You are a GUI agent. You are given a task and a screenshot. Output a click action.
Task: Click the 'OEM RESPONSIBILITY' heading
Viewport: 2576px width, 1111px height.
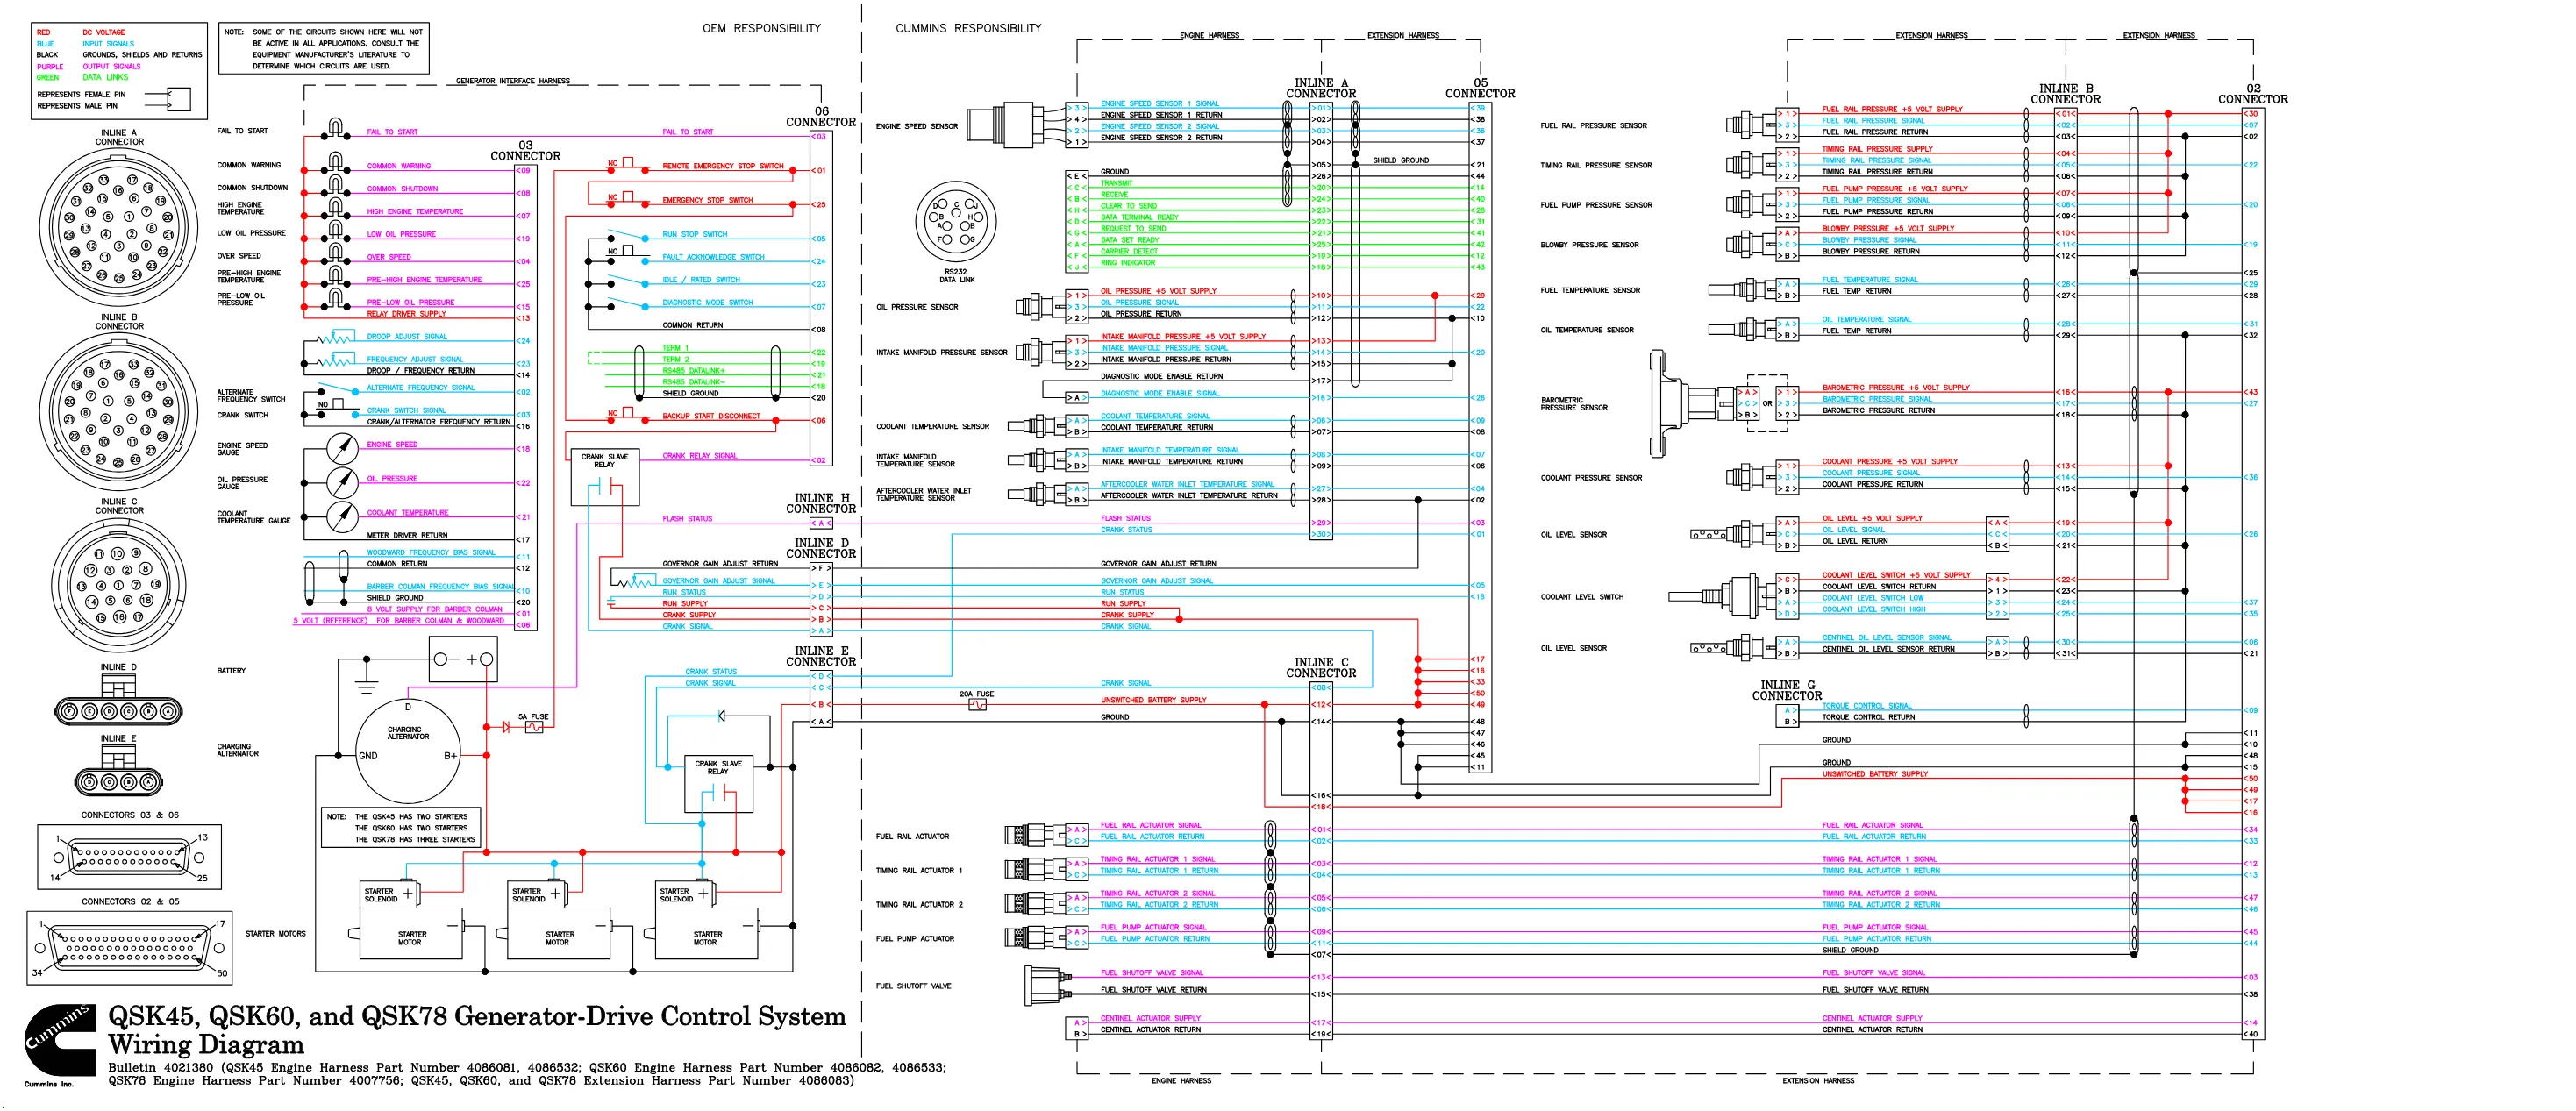[761, 28]
